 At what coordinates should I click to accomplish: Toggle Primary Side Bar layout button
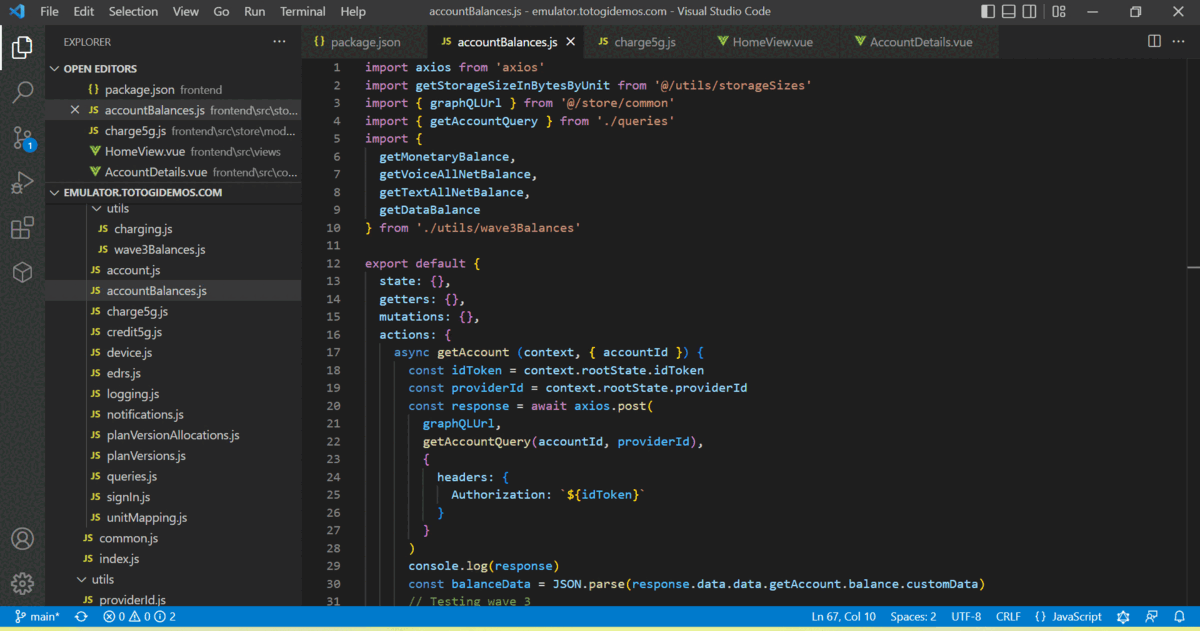(988, 12)
